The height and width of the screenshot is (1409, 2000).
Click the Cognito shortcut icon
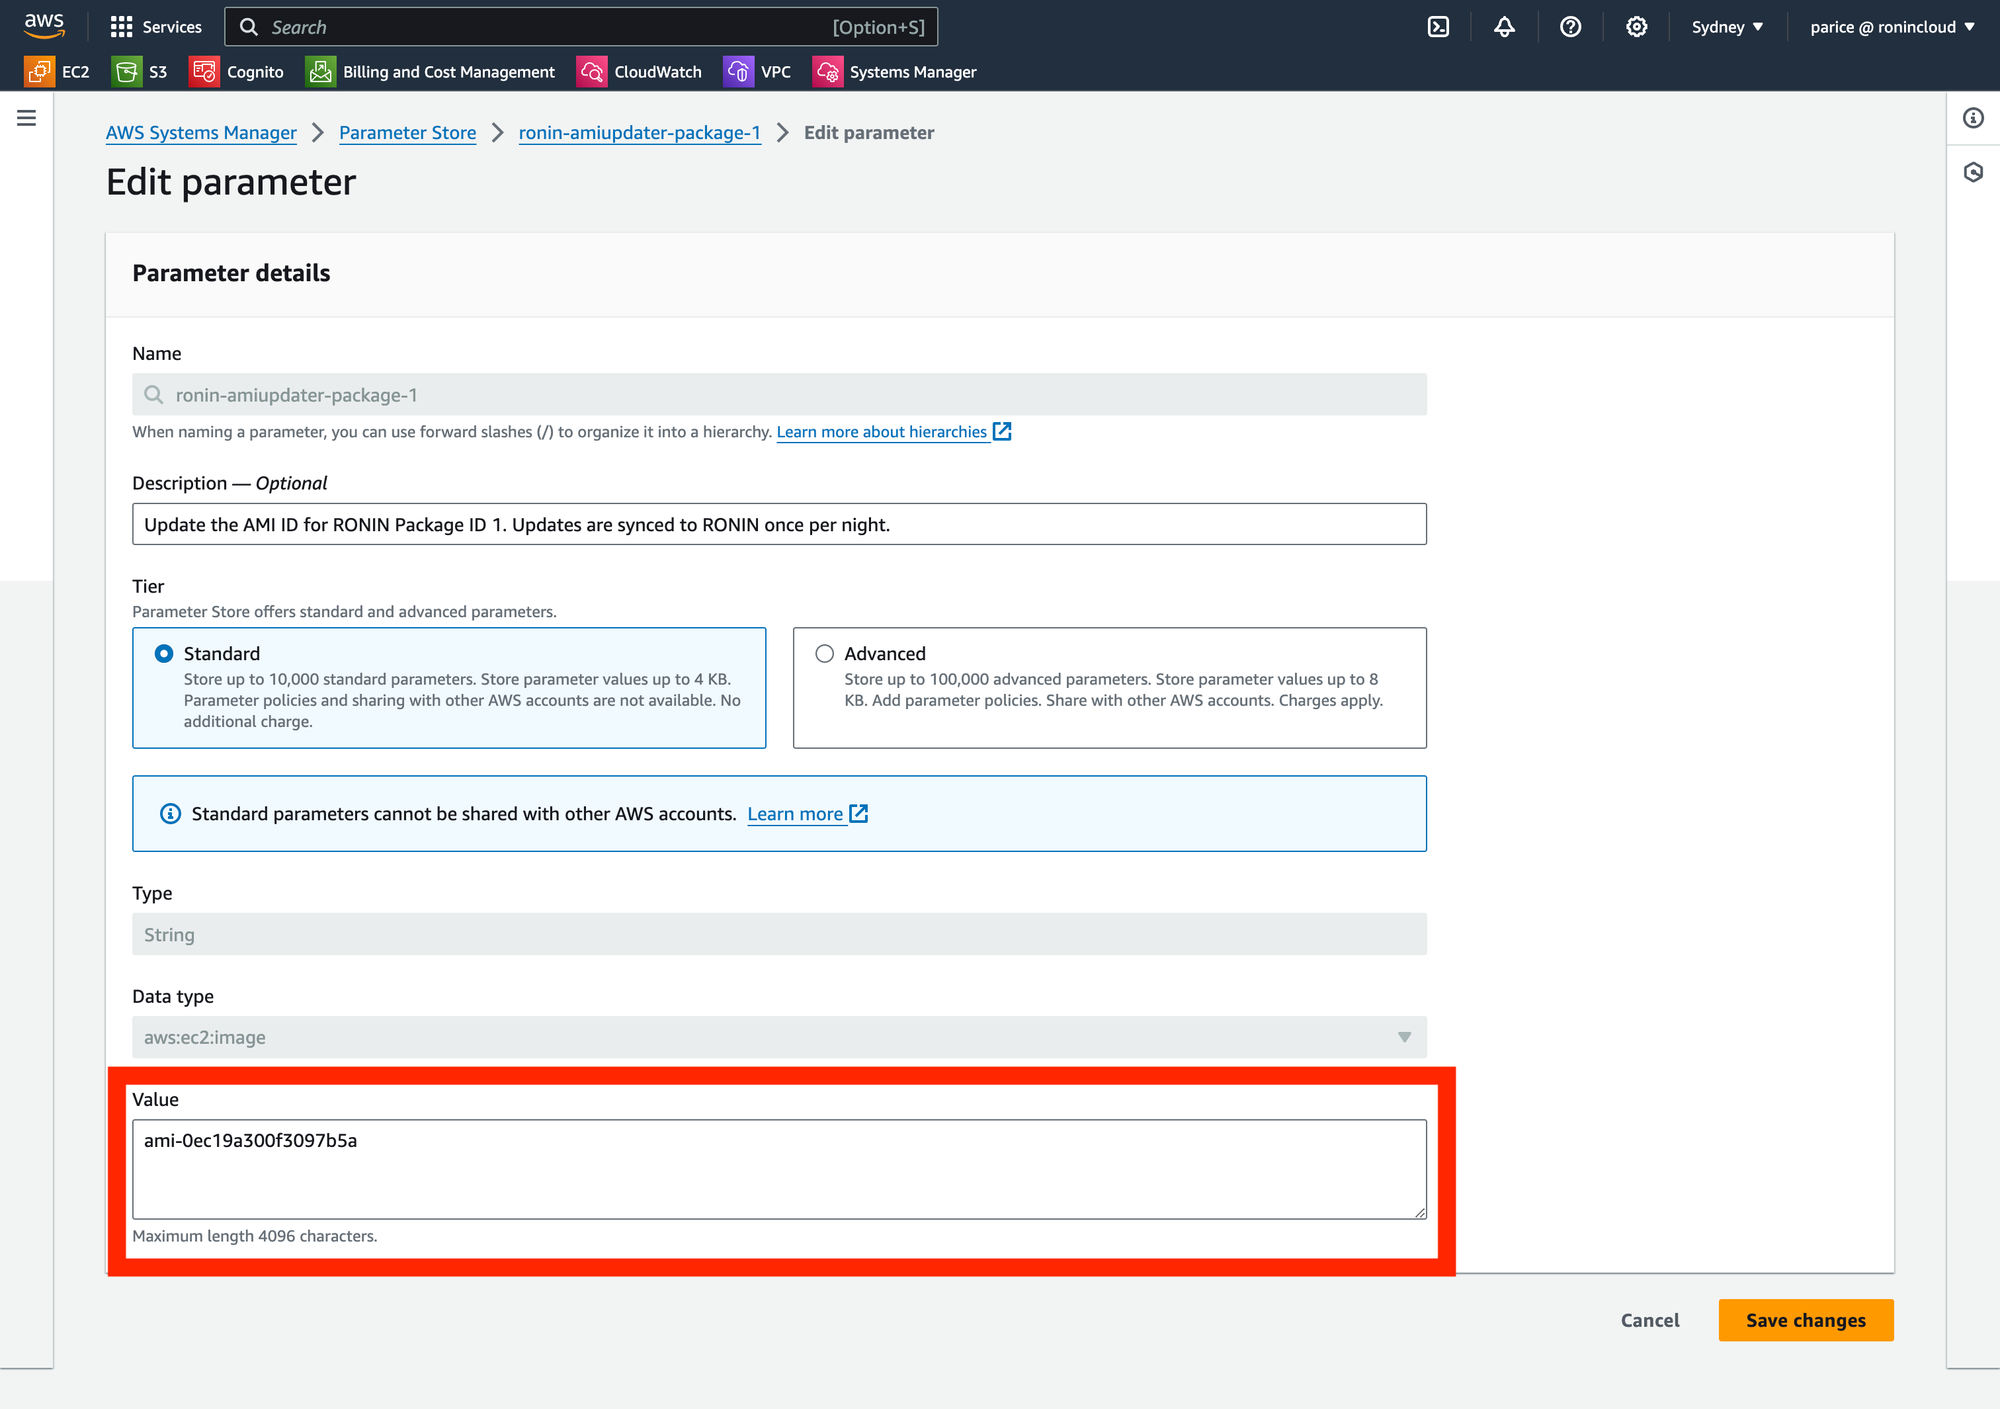point(204,72)
